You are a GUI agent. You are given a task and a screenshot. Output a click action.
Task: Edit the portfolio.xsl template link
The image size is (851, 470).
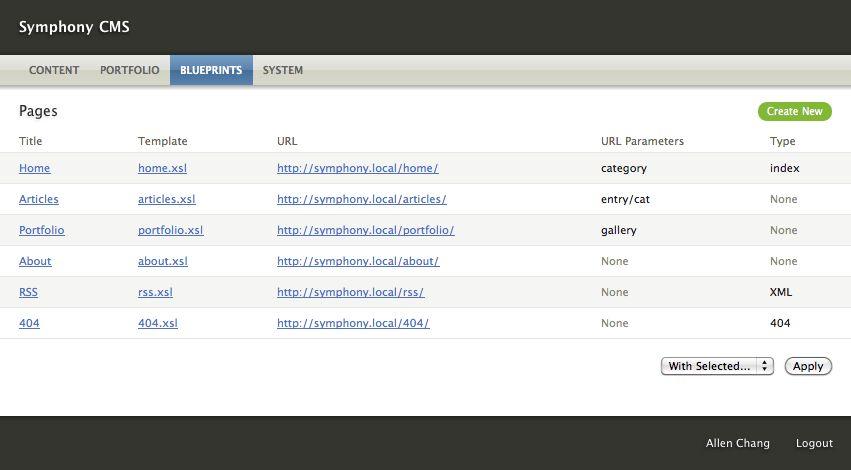(170, 230)
